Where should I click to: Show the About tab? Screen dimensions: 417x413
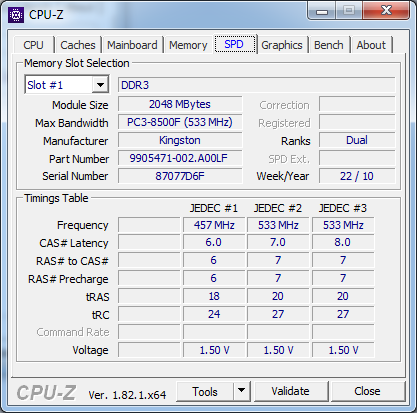tap(371, 45)
